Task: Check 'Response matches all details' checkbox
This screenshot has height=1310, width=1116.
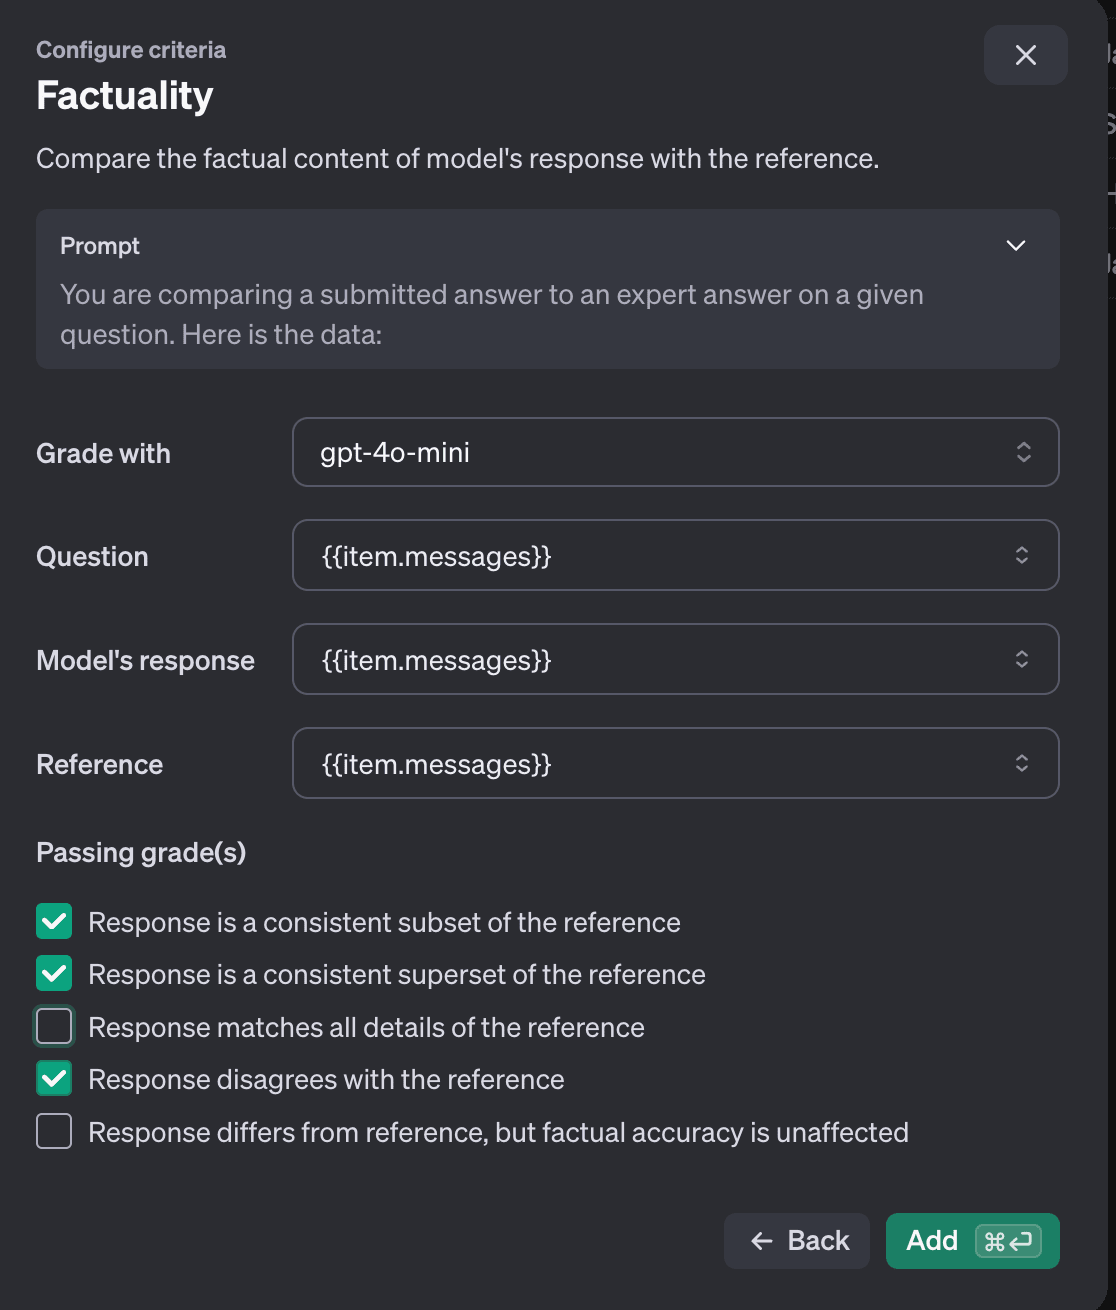Action: [54, 1027]
